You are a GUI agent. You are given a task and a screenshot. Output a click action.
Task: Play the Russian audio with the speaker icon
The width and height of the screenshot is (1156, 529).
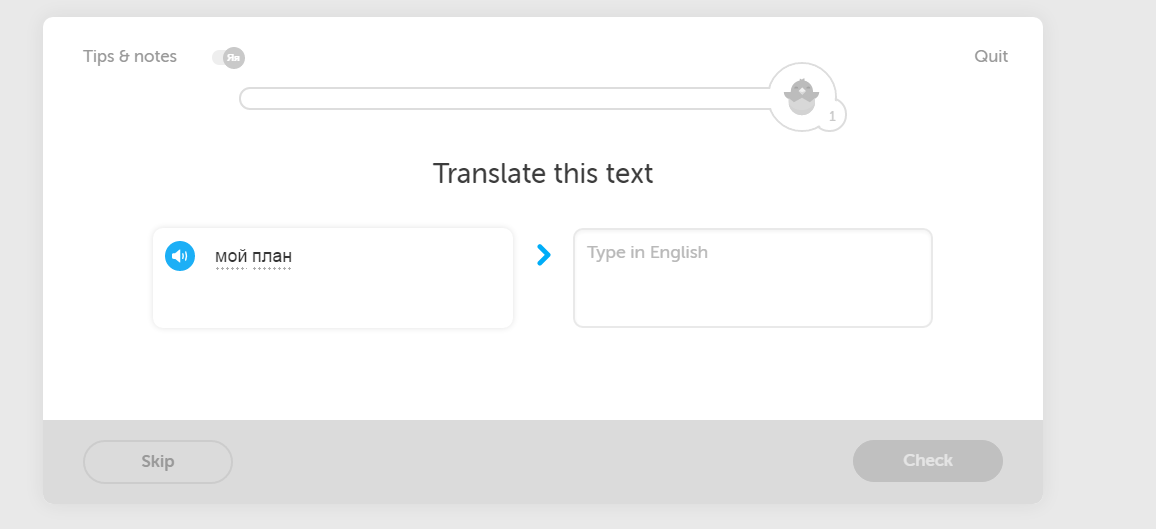(x=180, y=257)
